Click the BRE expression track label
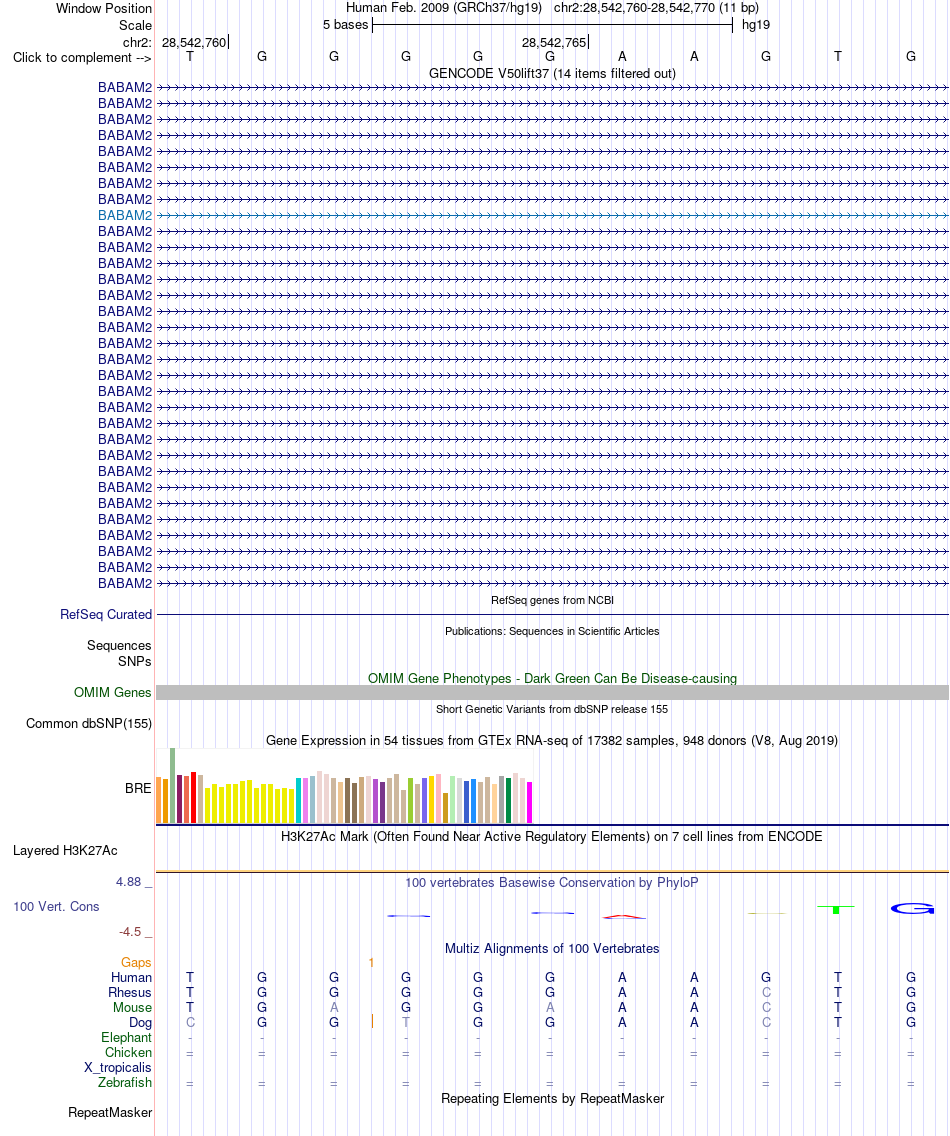The width and height of the screenshot is (950, 1136). (138, 788)
